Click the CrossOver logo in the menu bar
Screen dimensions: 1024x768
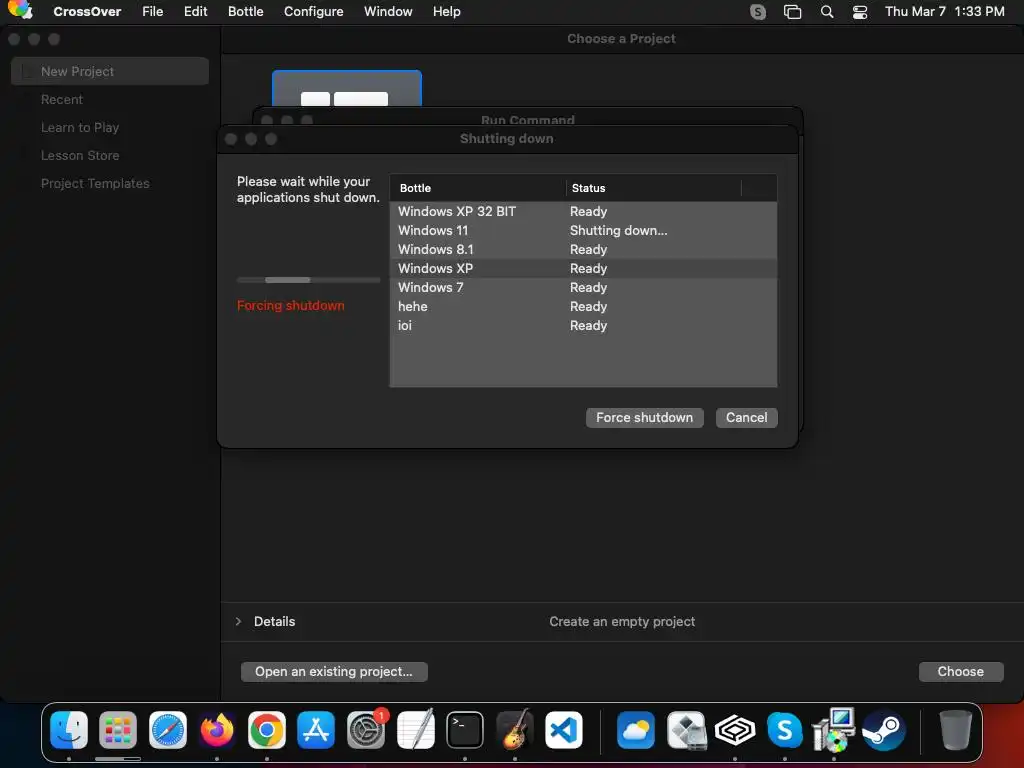pyautogui.click(x=20, y=10)
